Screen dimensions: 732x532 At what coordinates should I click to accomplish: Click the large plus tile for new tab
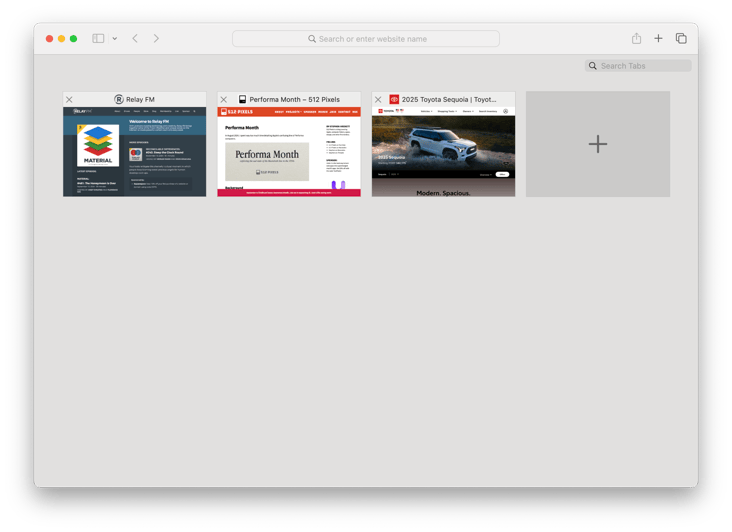(x=598, y=144)
